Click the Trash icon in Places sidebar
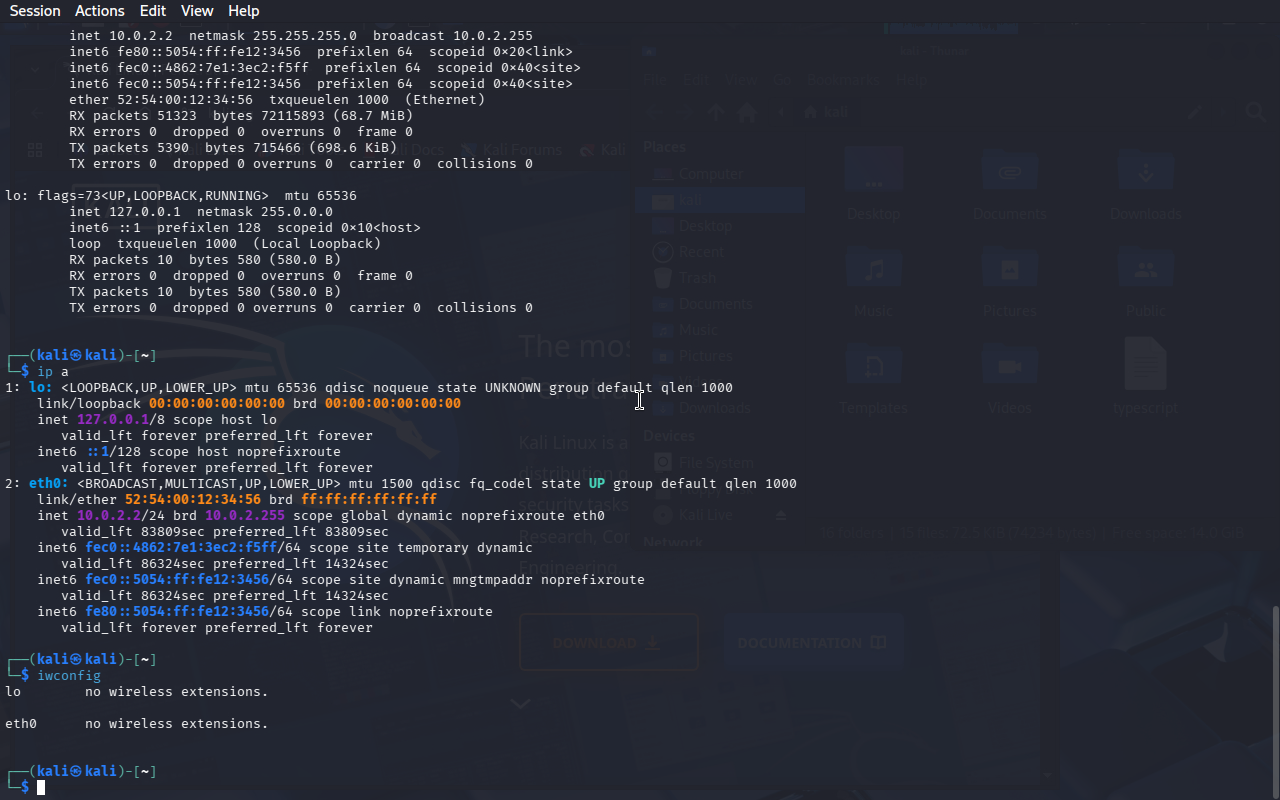The width and height of the screenshot is (1280, 800). coord(662,278)
